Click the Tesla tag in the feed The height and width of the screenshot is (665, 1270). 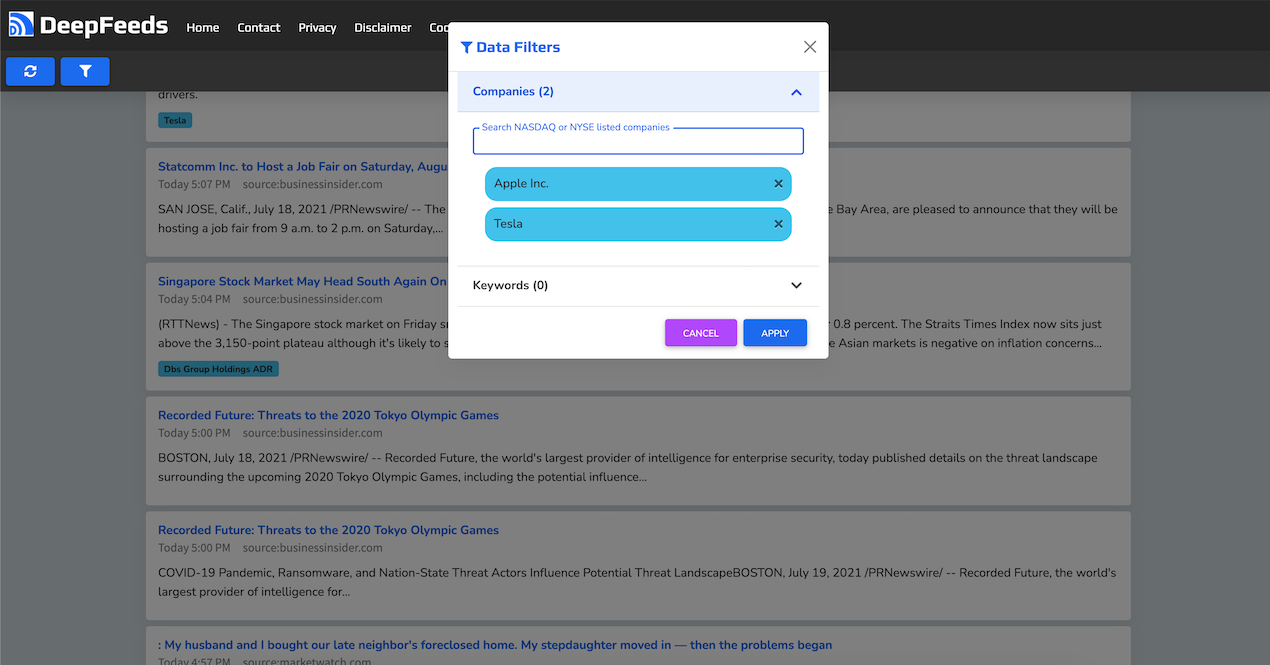point(175,120)
